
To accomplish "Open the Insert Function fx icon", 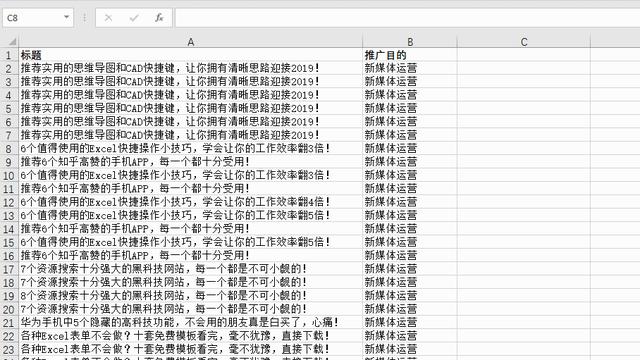I will click(159, 18).
